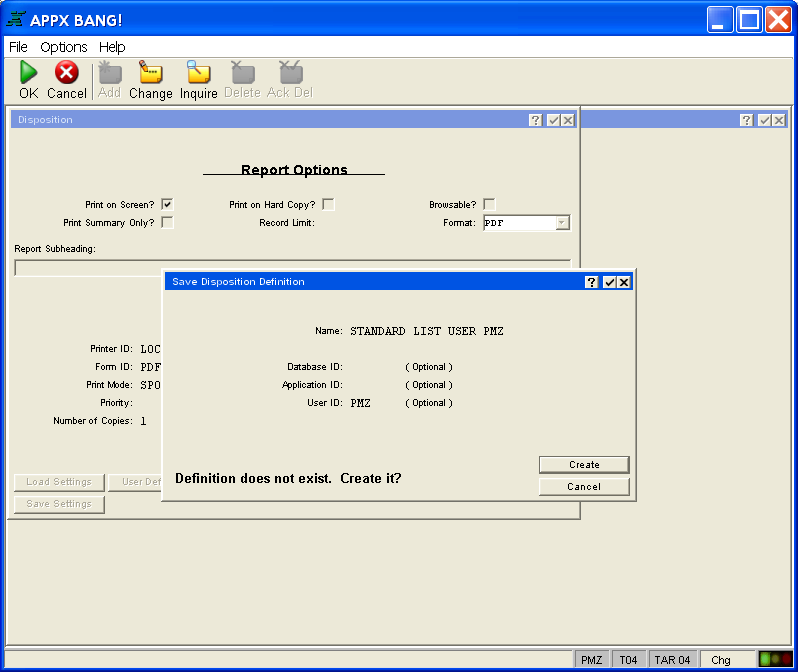
Task: Open the Options menu
Action: [x=63, y=47]
